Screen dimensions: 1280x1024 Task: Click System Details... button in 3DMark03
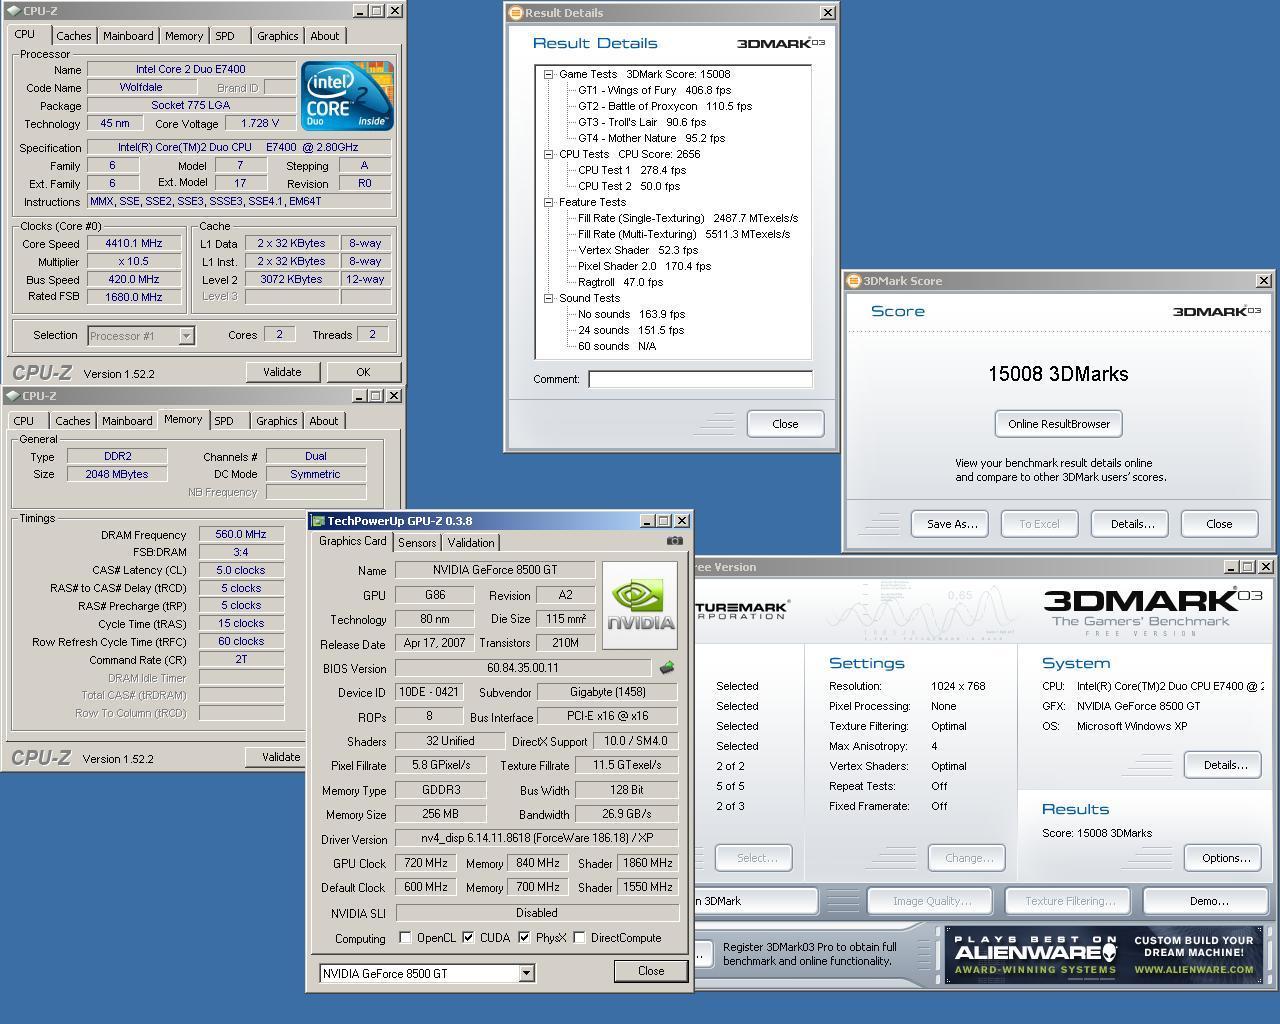click(1224, 765)
